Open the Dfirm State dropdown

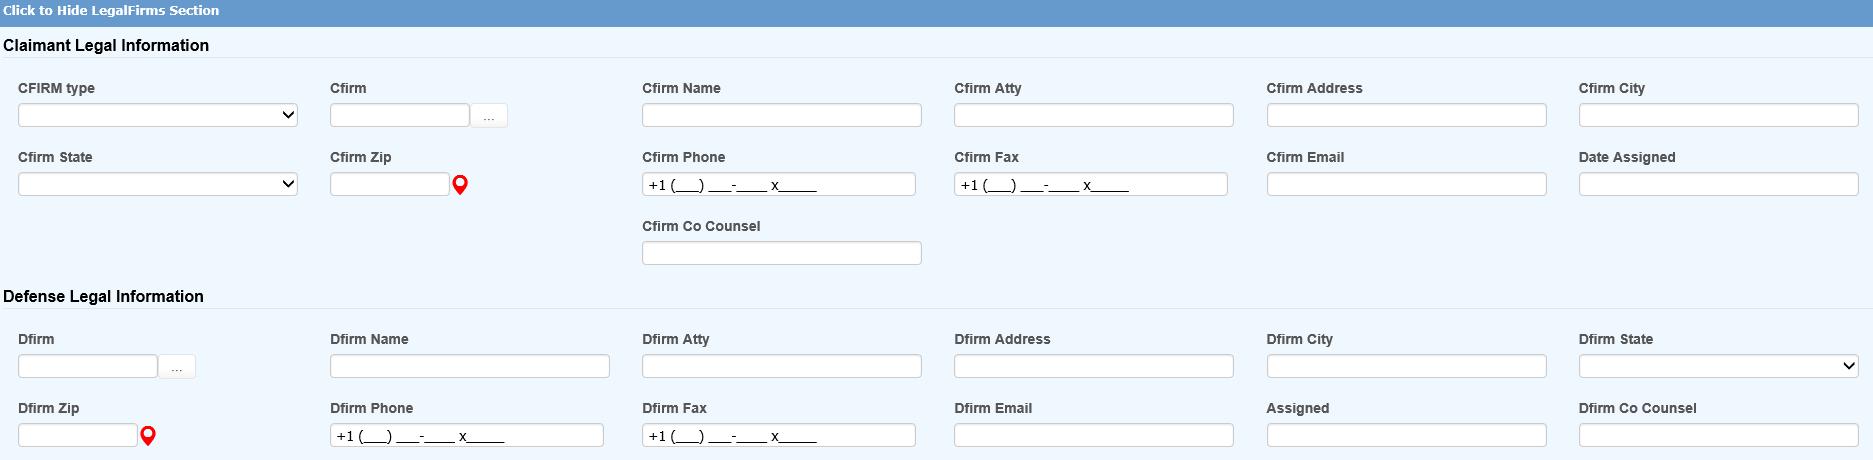[1718, 366]
